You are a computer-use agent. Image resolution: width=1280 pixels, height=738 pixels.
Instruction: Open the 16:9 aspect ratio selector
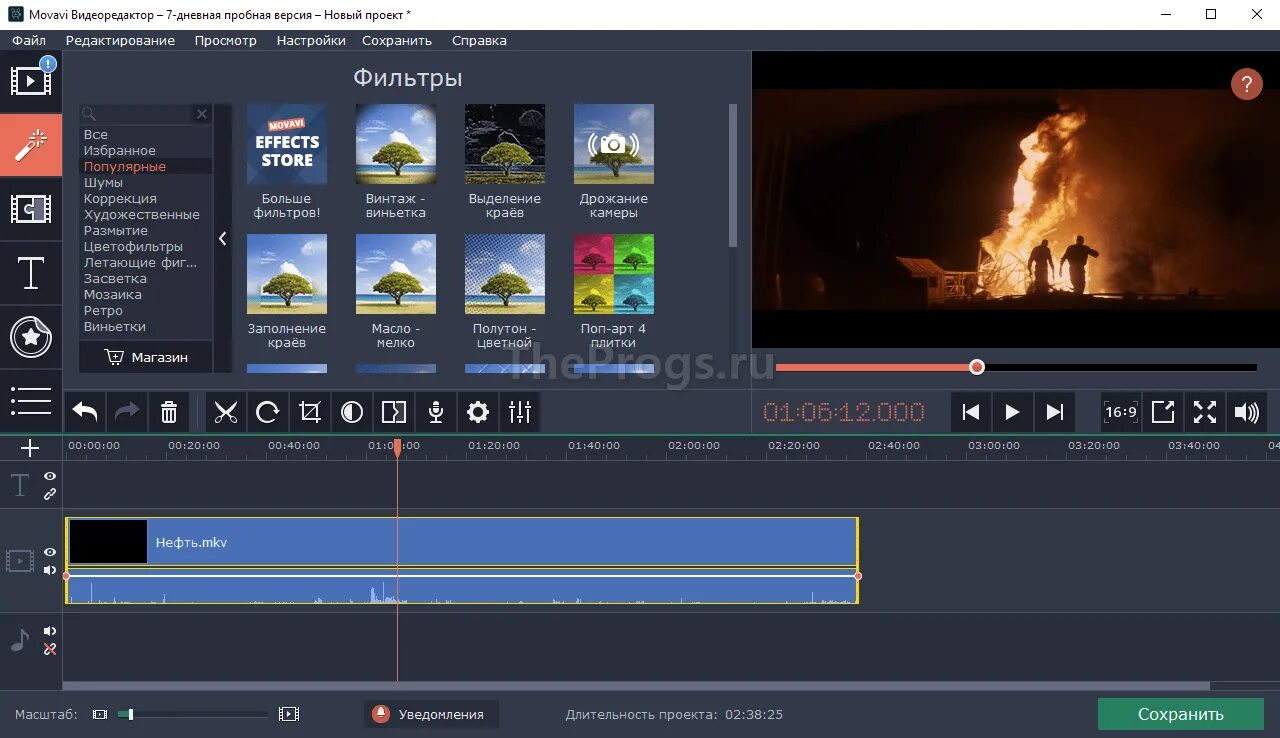(1121, 412)
